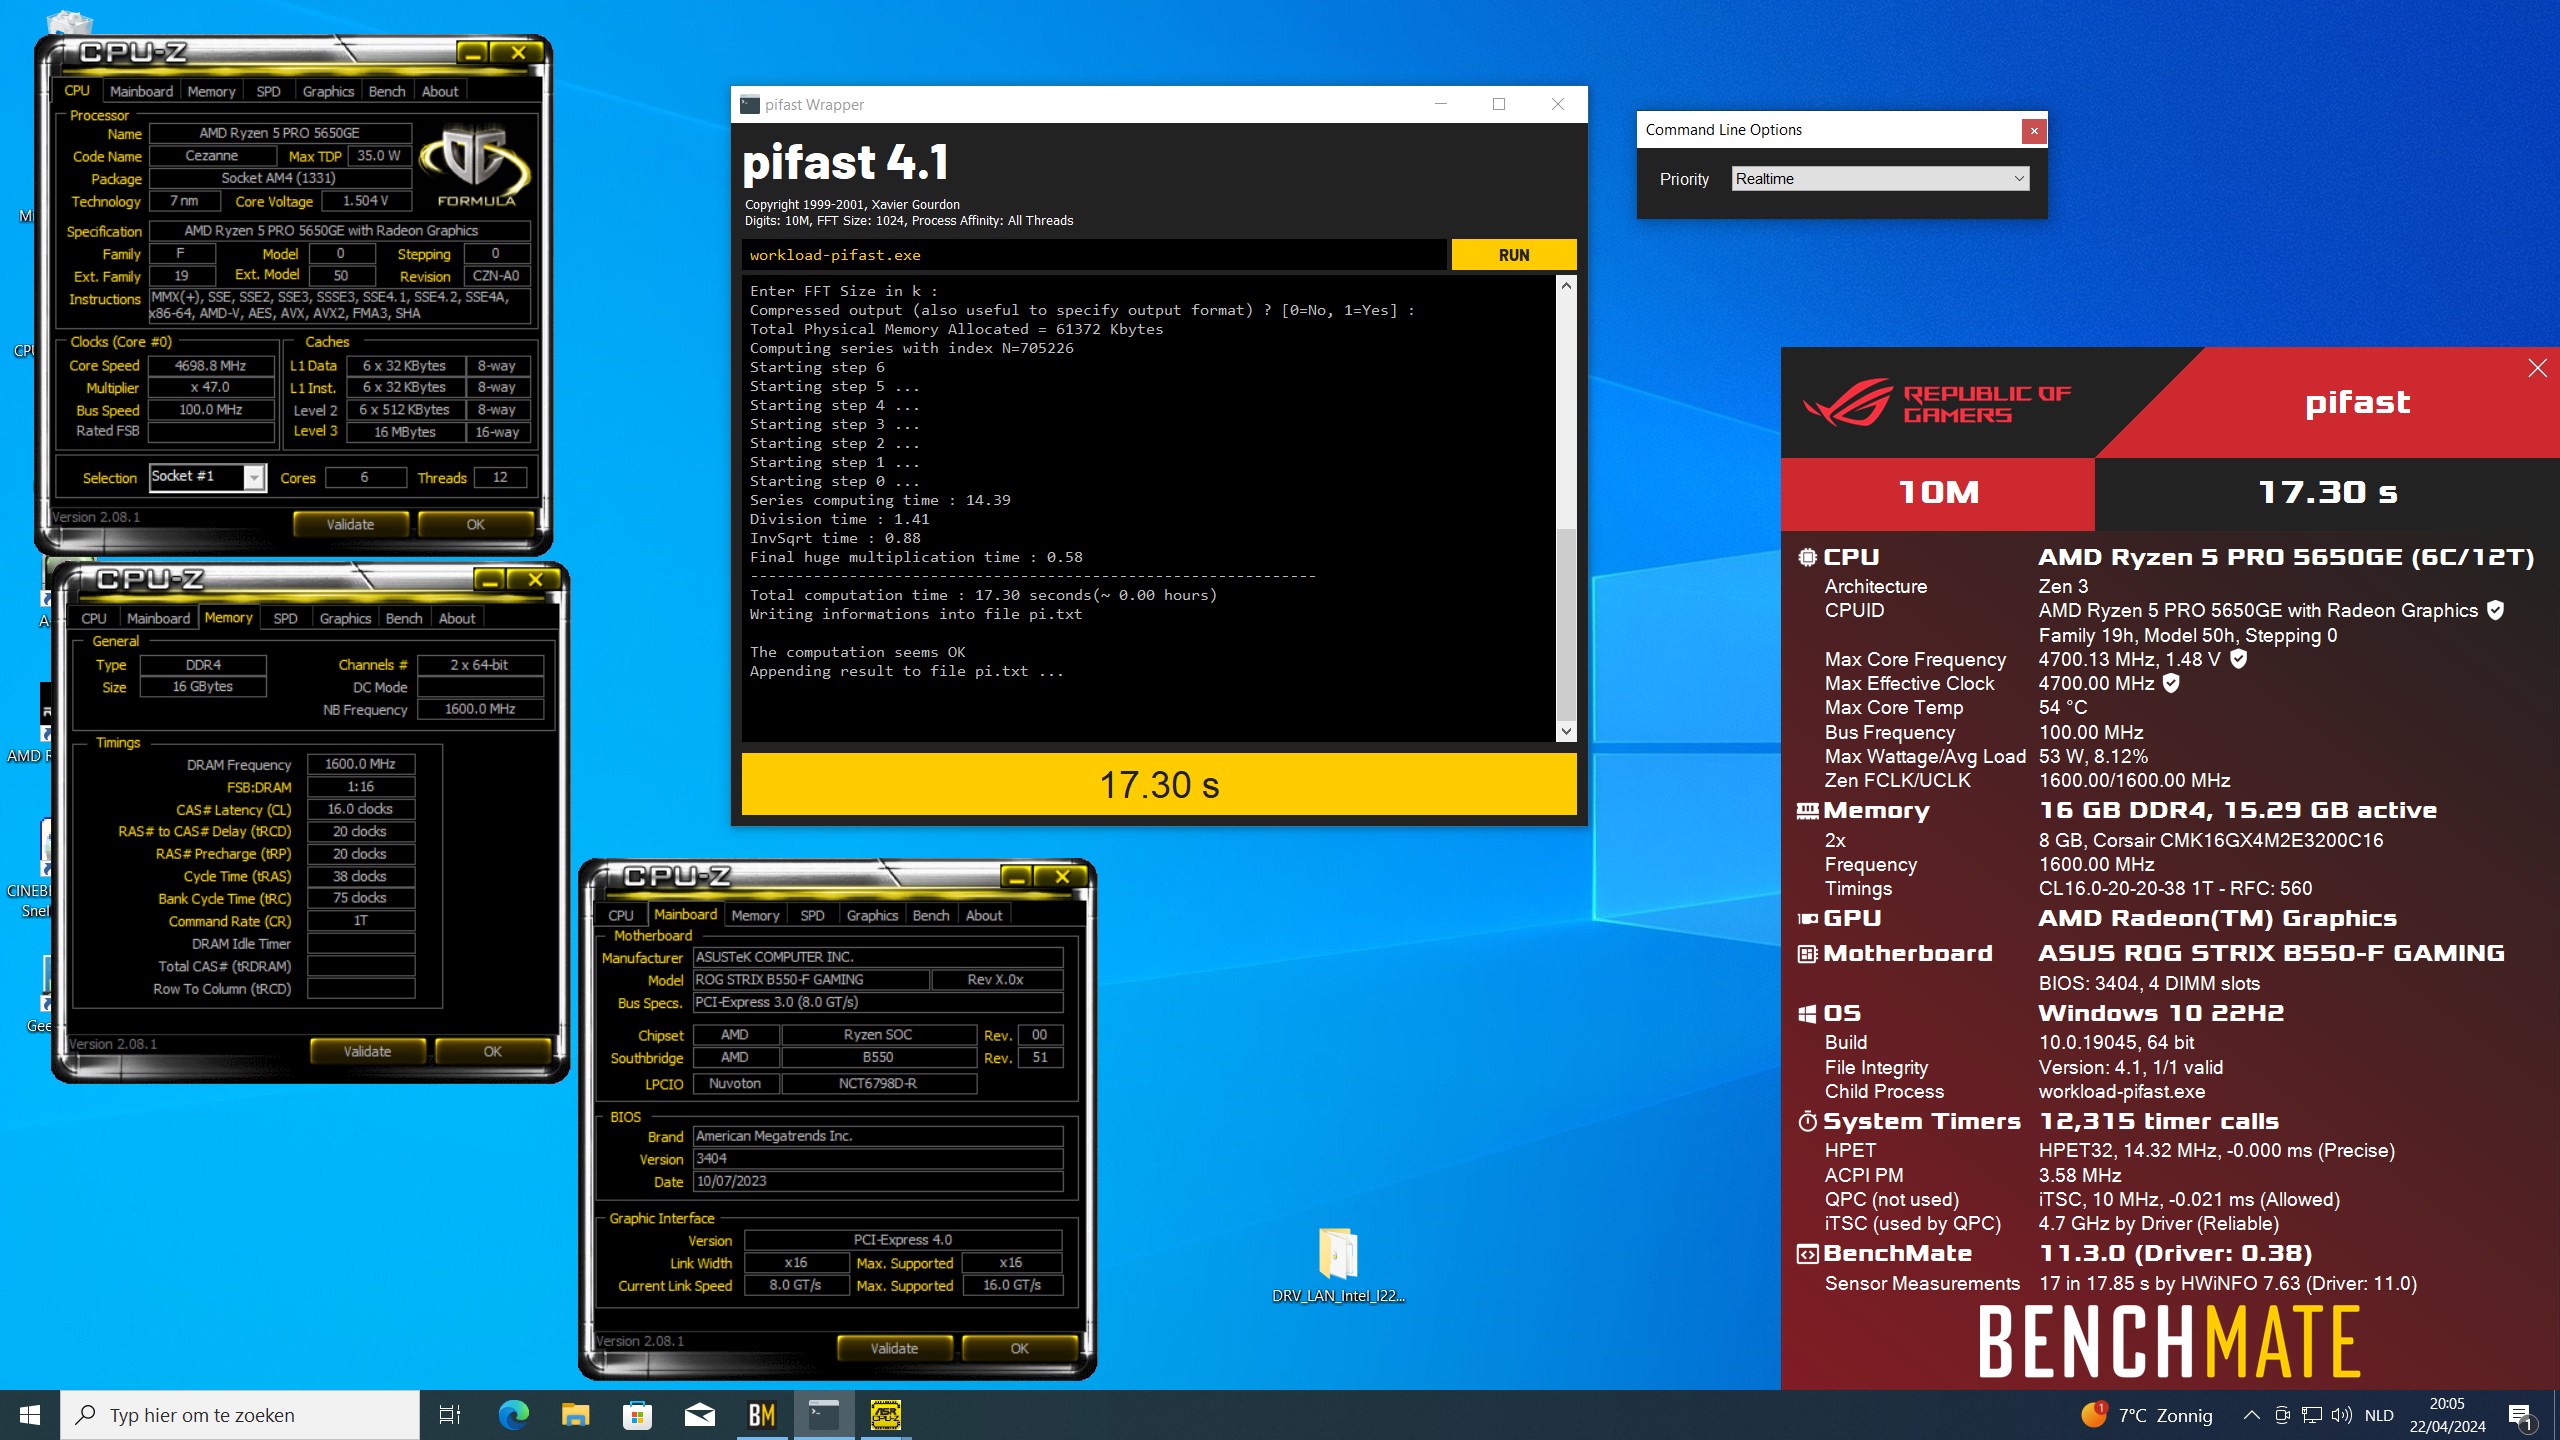
Task: Open Task View from the taskbar
Action: 450,1415
